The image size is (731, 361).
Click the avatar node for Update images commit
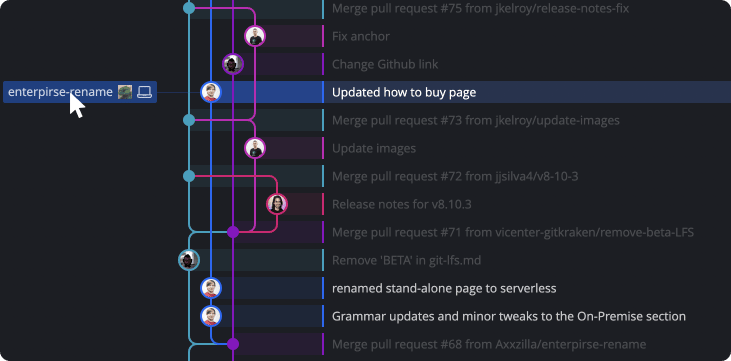click(x=255, y=148)
